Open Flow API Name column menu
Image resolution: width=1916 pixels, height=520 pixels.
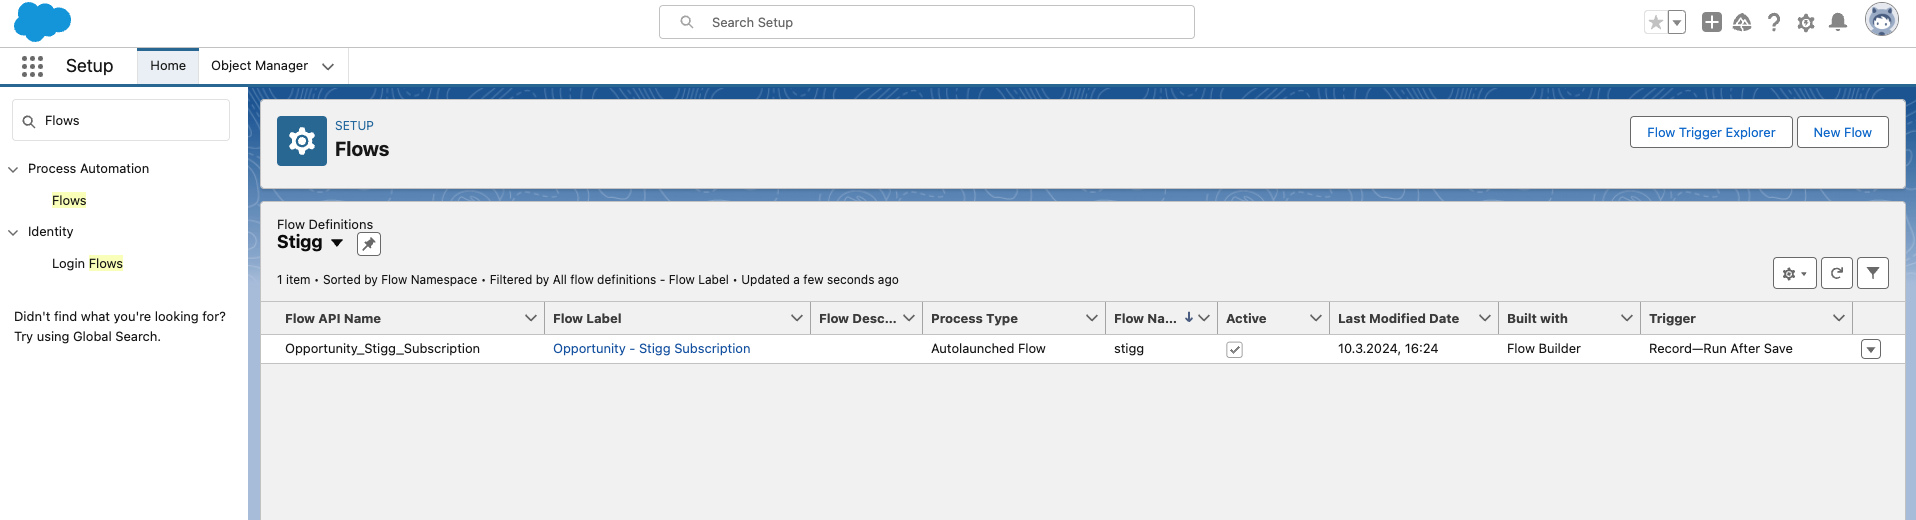[531, 318]
